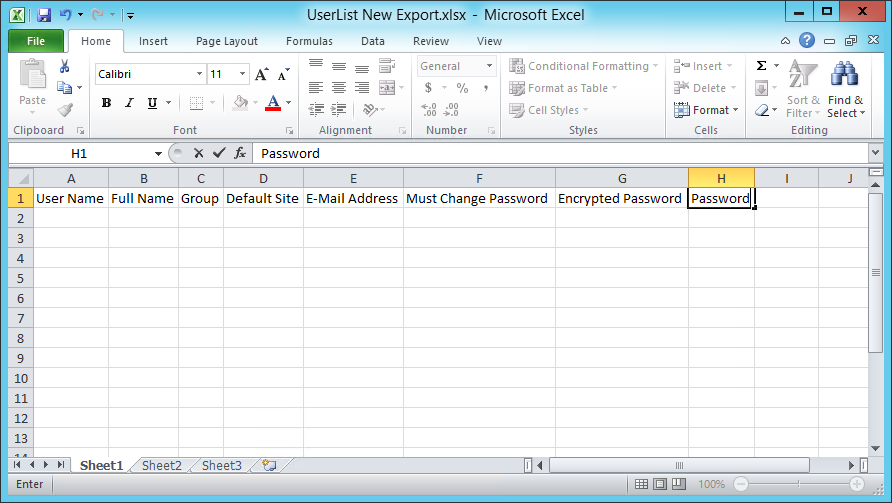Toggle Italic formatting

coord(130,103)
